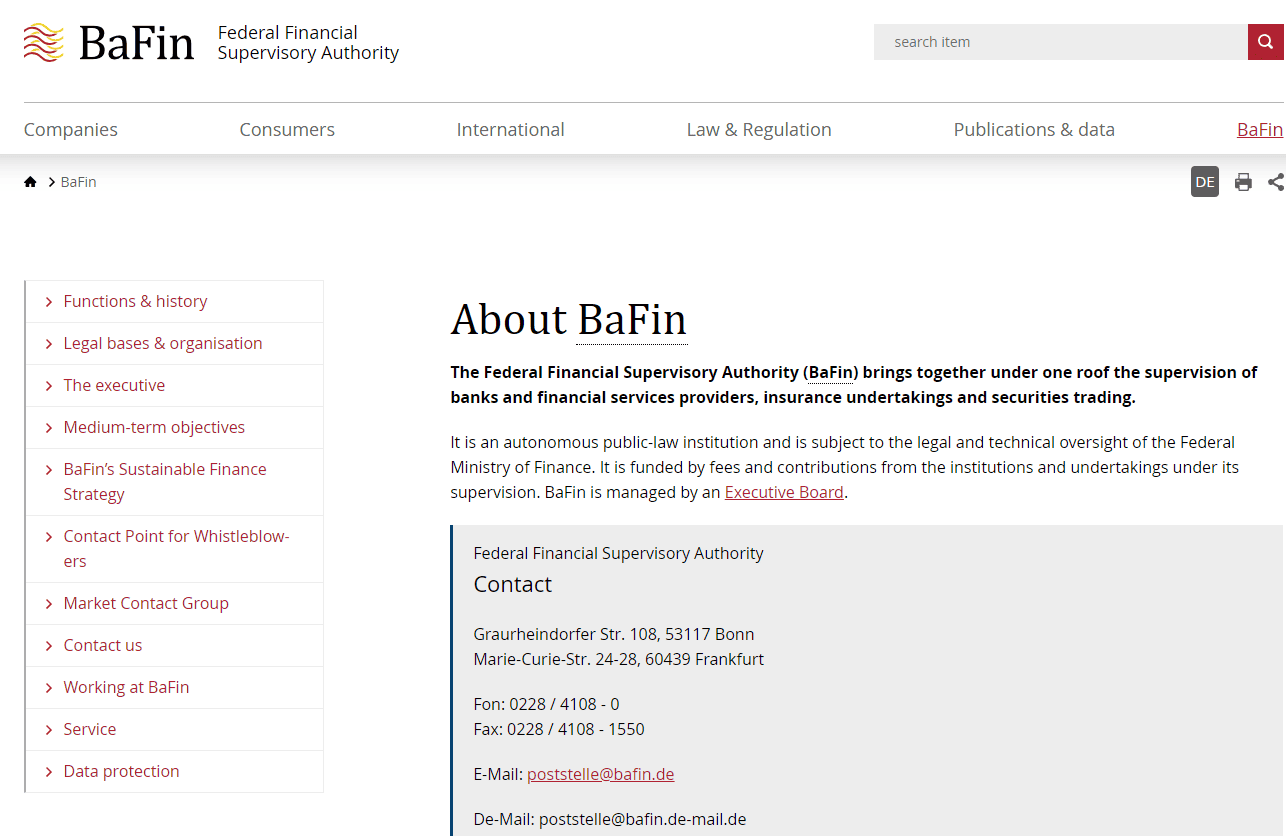Click chevron next to The executive
This screenshot has height=836, width=1286.
(49, 386)
